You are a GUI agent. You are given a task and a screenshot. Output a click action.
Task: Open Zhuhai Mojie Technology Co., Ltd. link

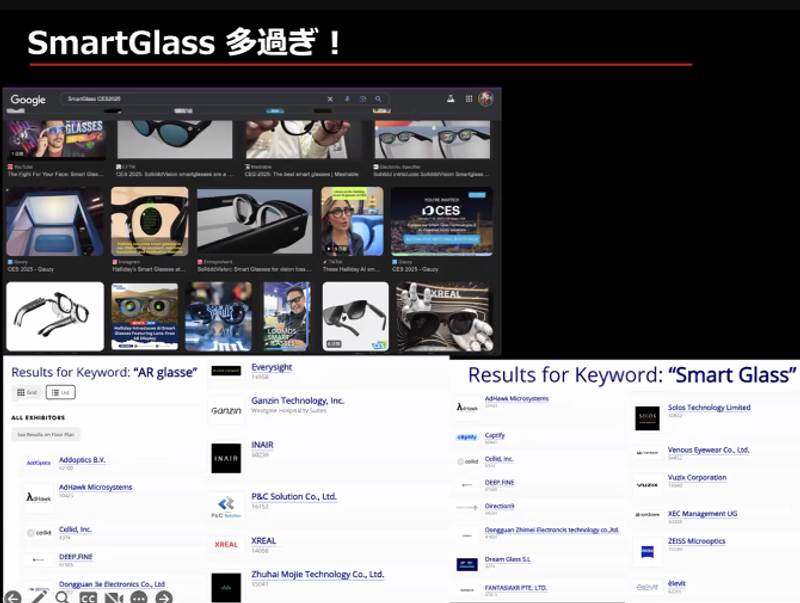[x=317, y=574]
